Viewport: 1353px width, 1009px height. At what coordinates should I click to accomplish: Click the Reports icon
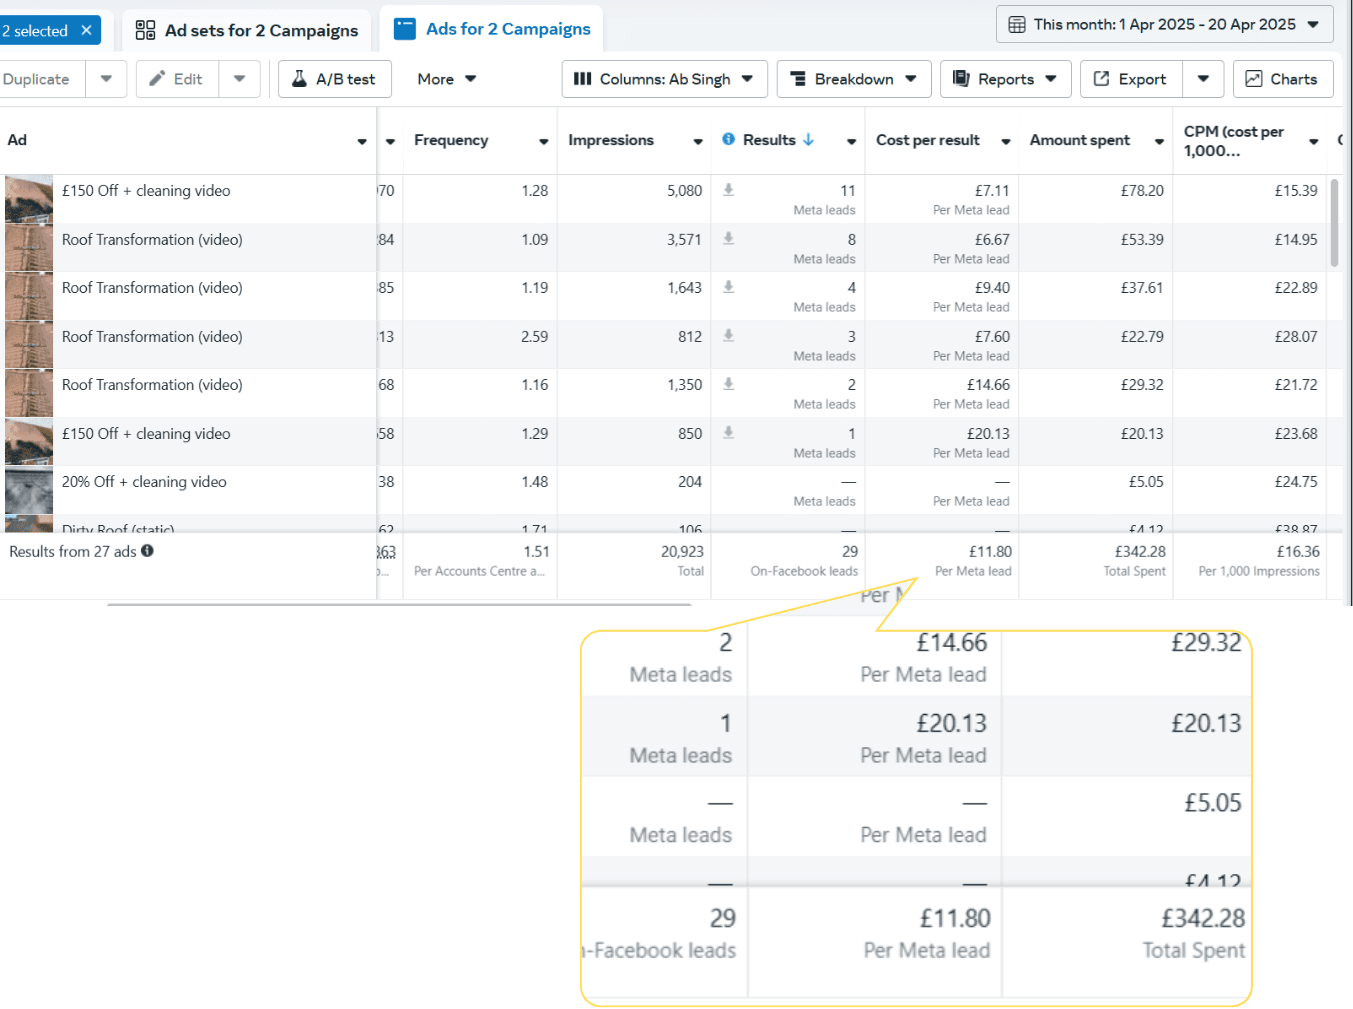tap(961, 79)
